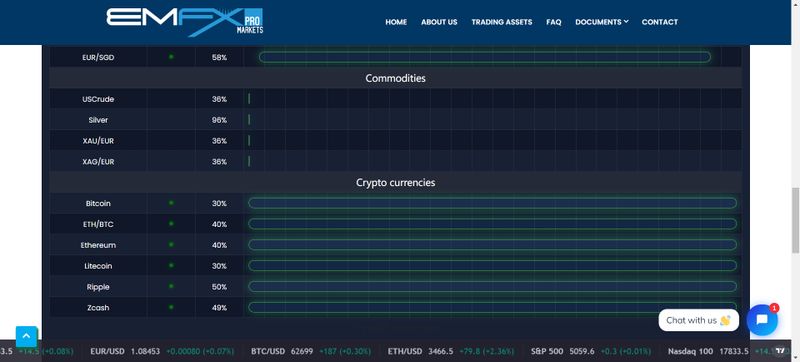Click the 96% value for Silver

[x=219, y=120]
